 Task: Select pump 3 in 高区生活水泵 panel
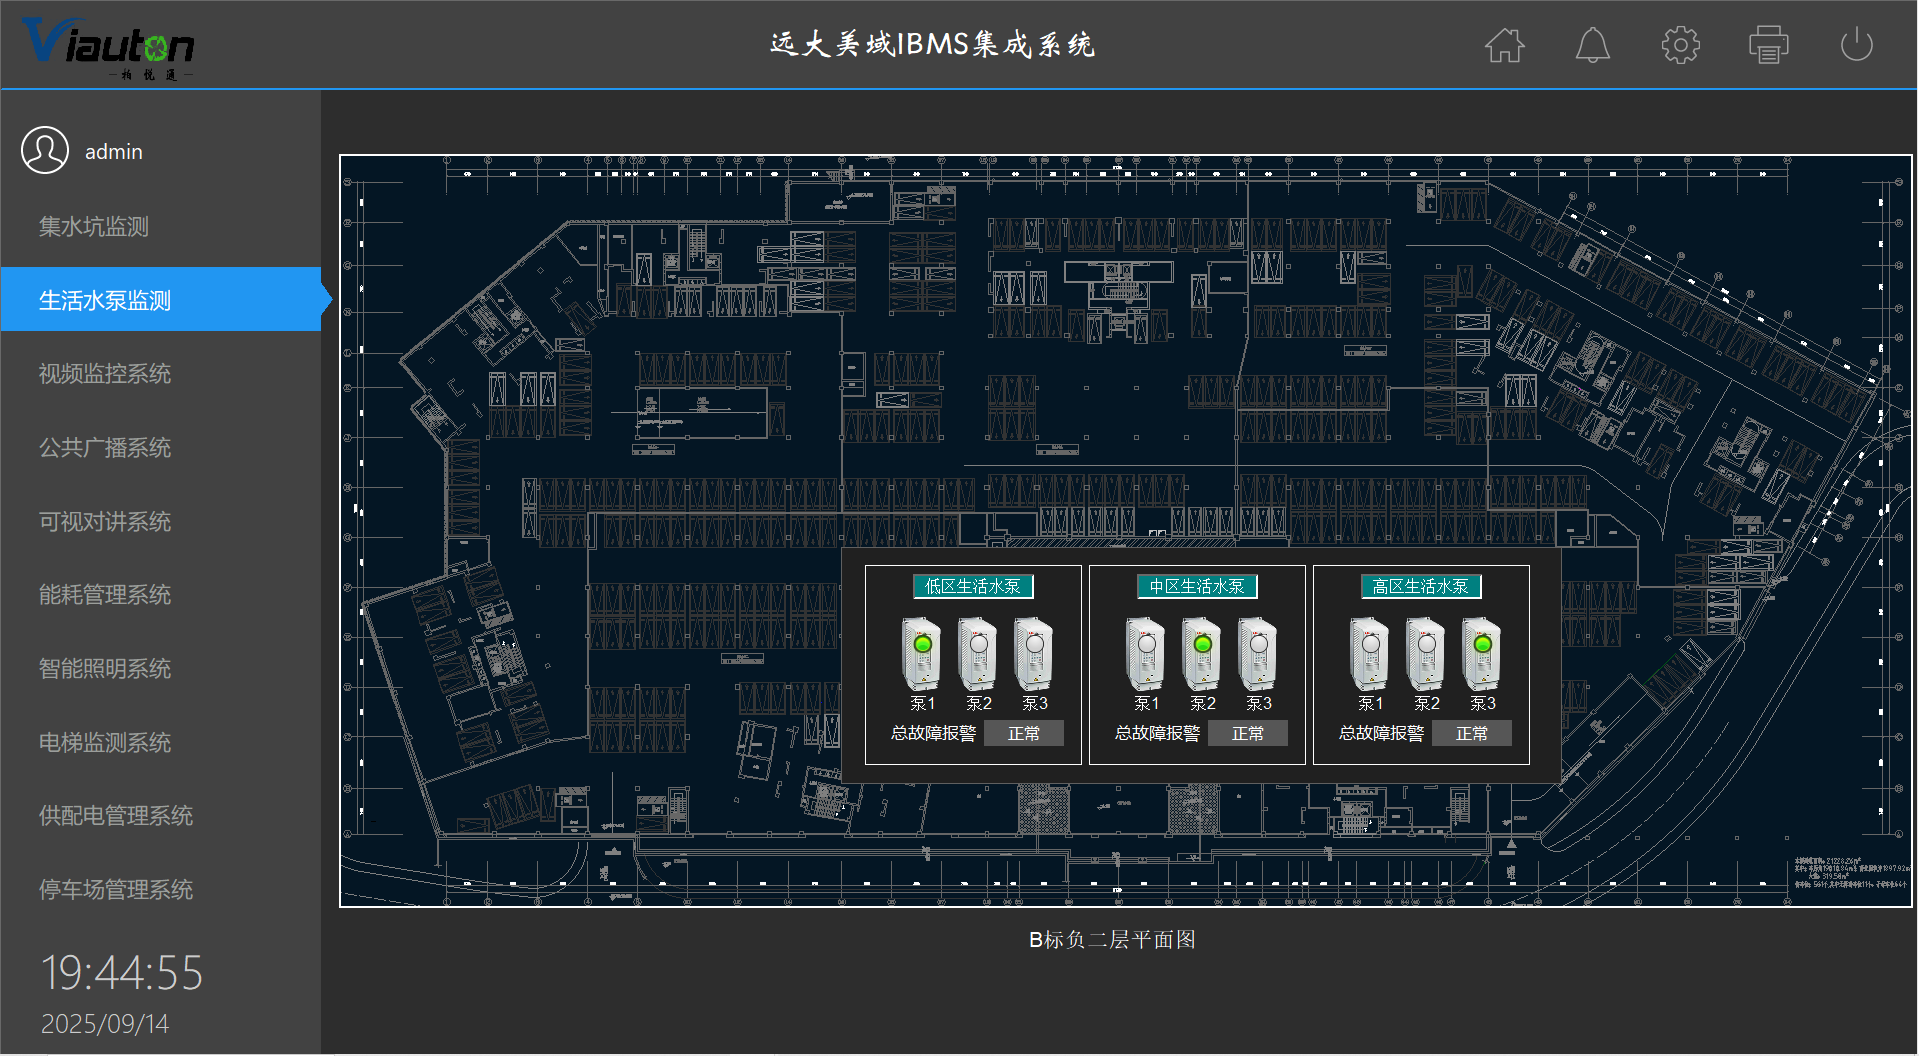click(1481, 654)
